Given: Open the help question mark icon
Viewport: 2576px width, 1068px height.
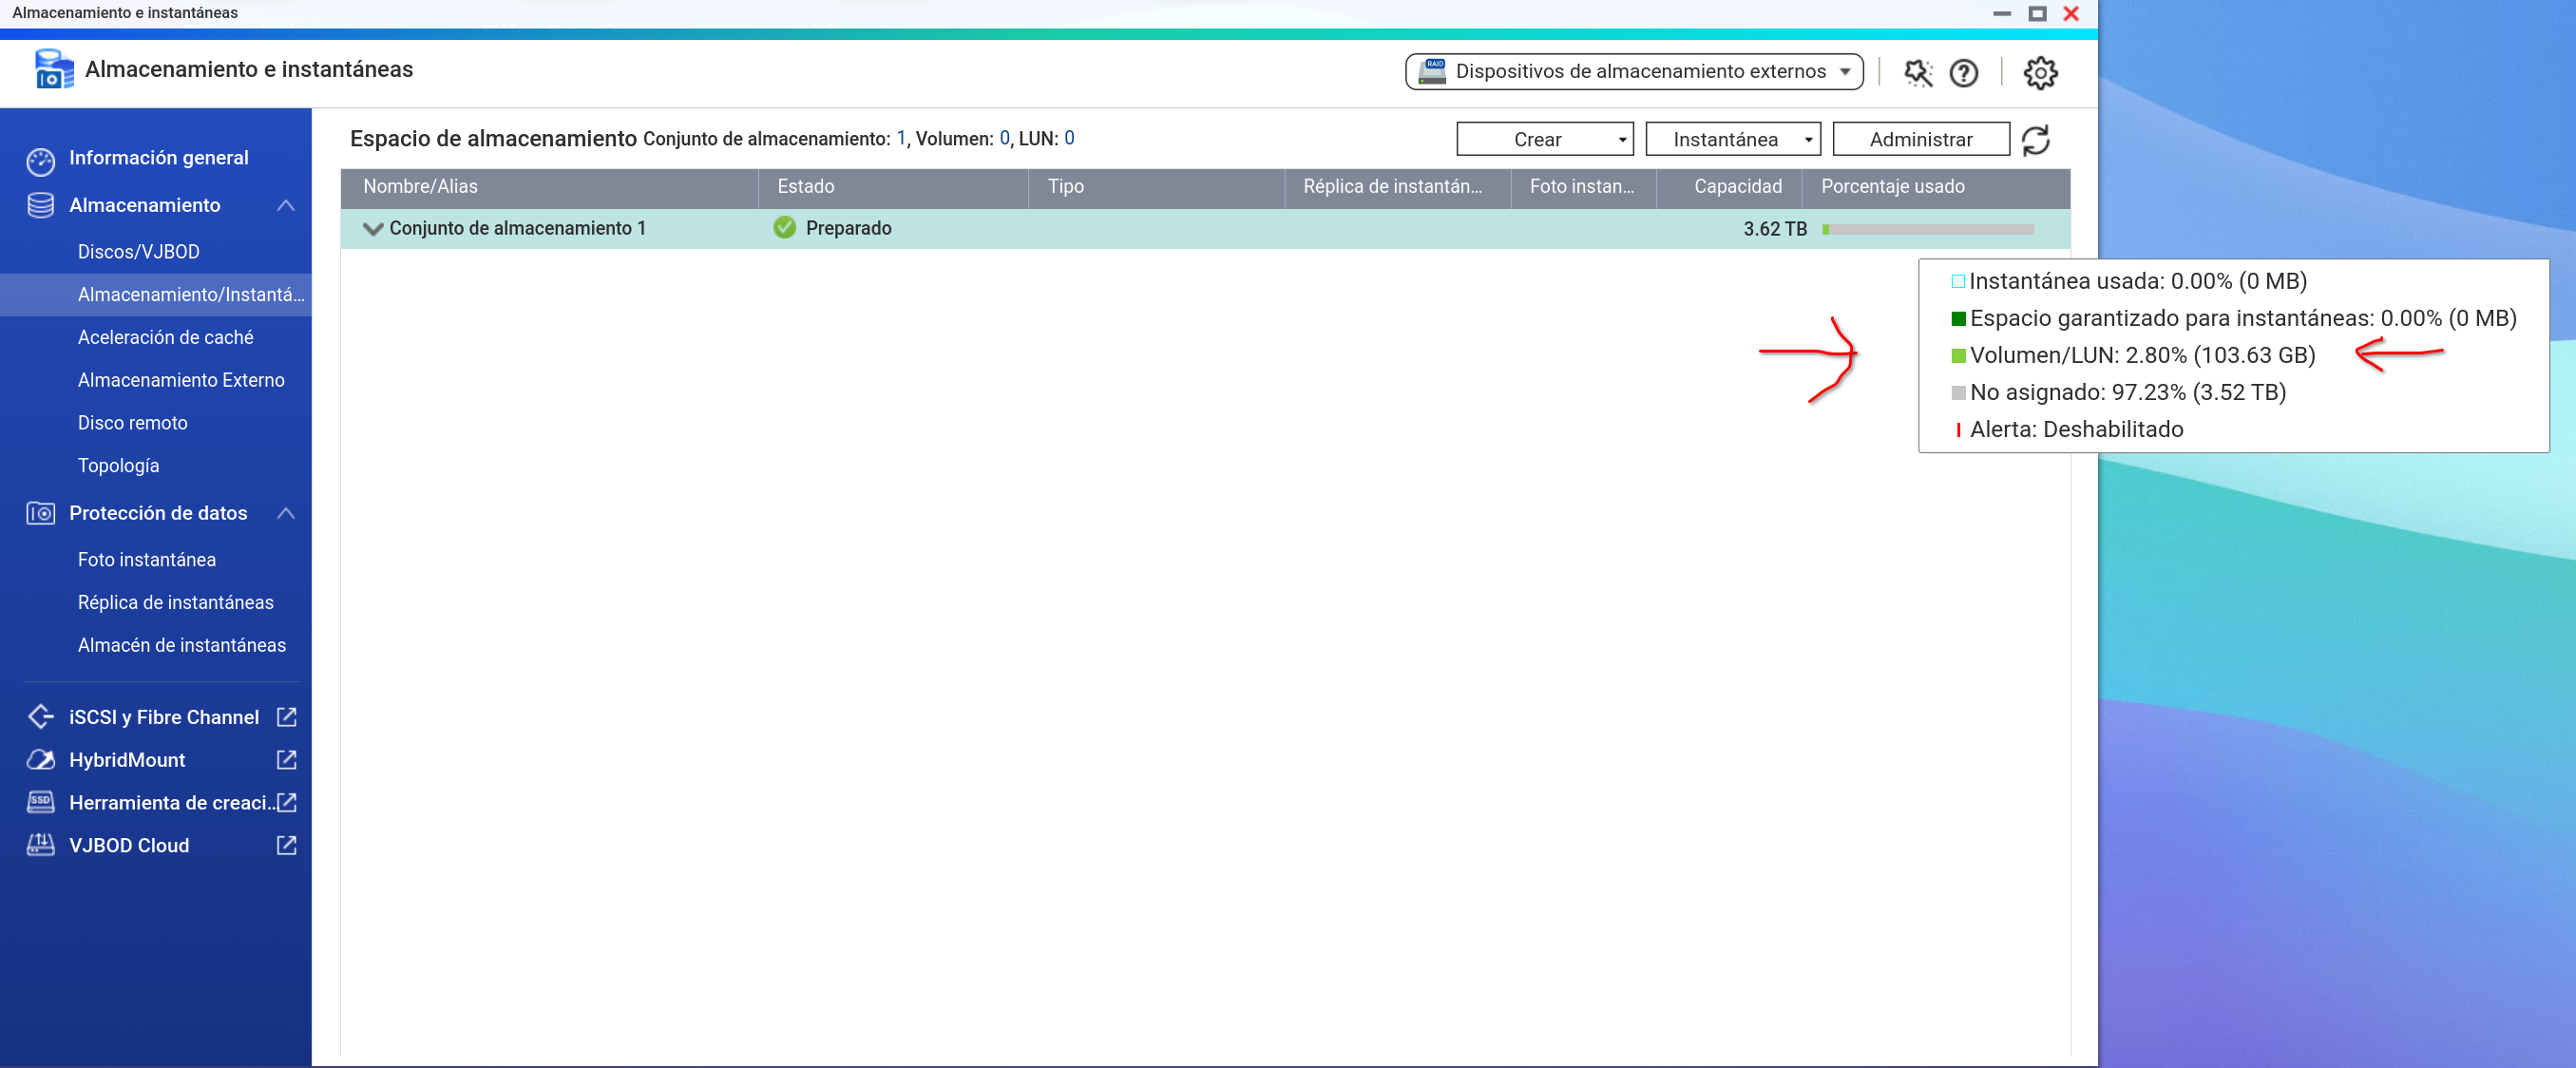Looking at the screenshot, I should click(x=1963, y=72).
